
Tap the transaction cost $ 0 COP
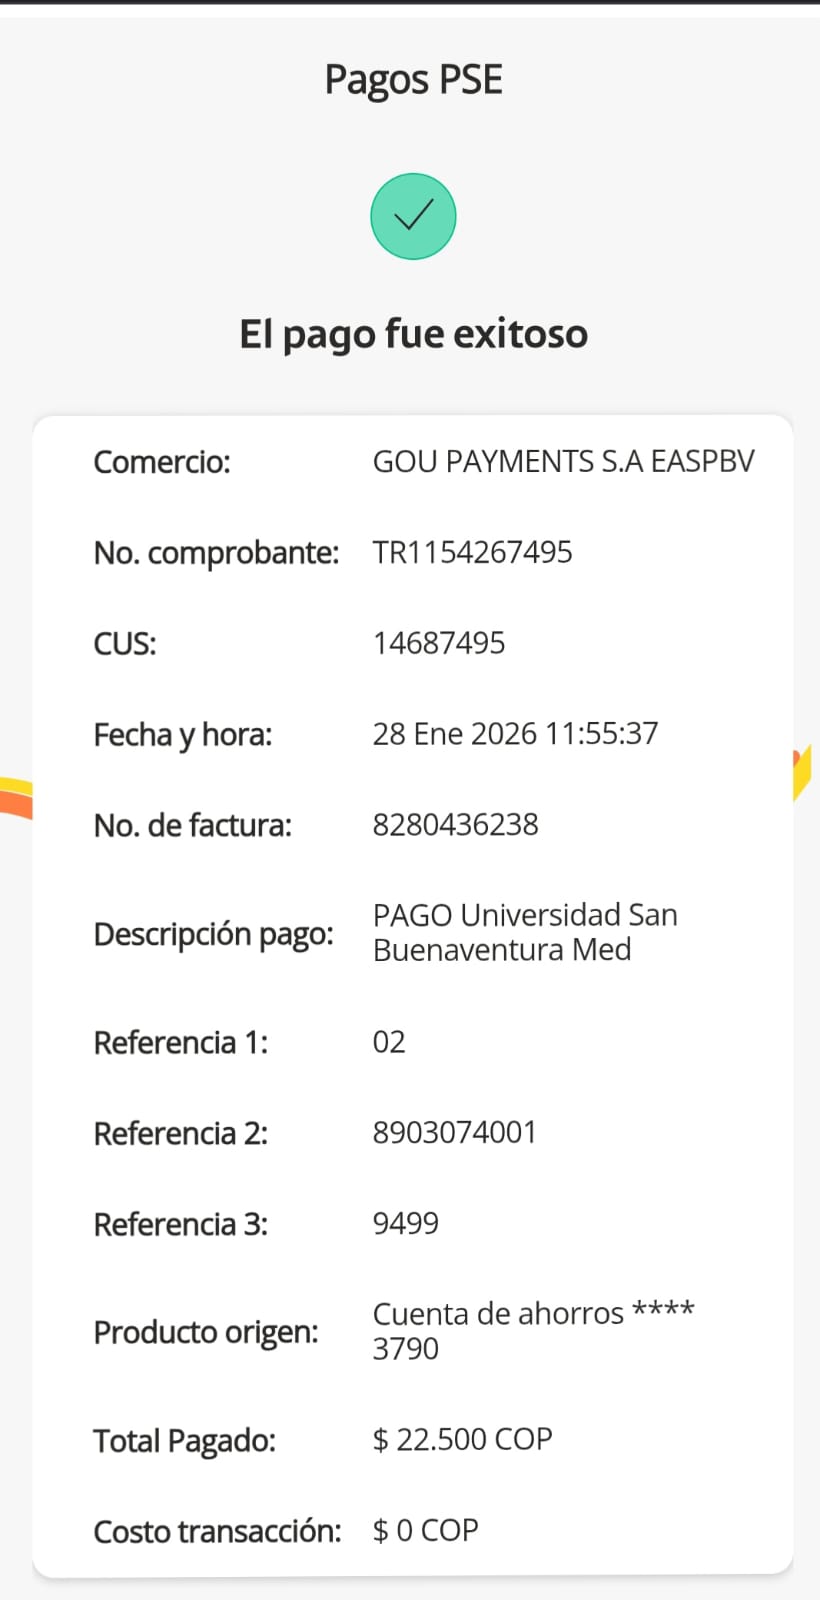[x=425, y=1531]
